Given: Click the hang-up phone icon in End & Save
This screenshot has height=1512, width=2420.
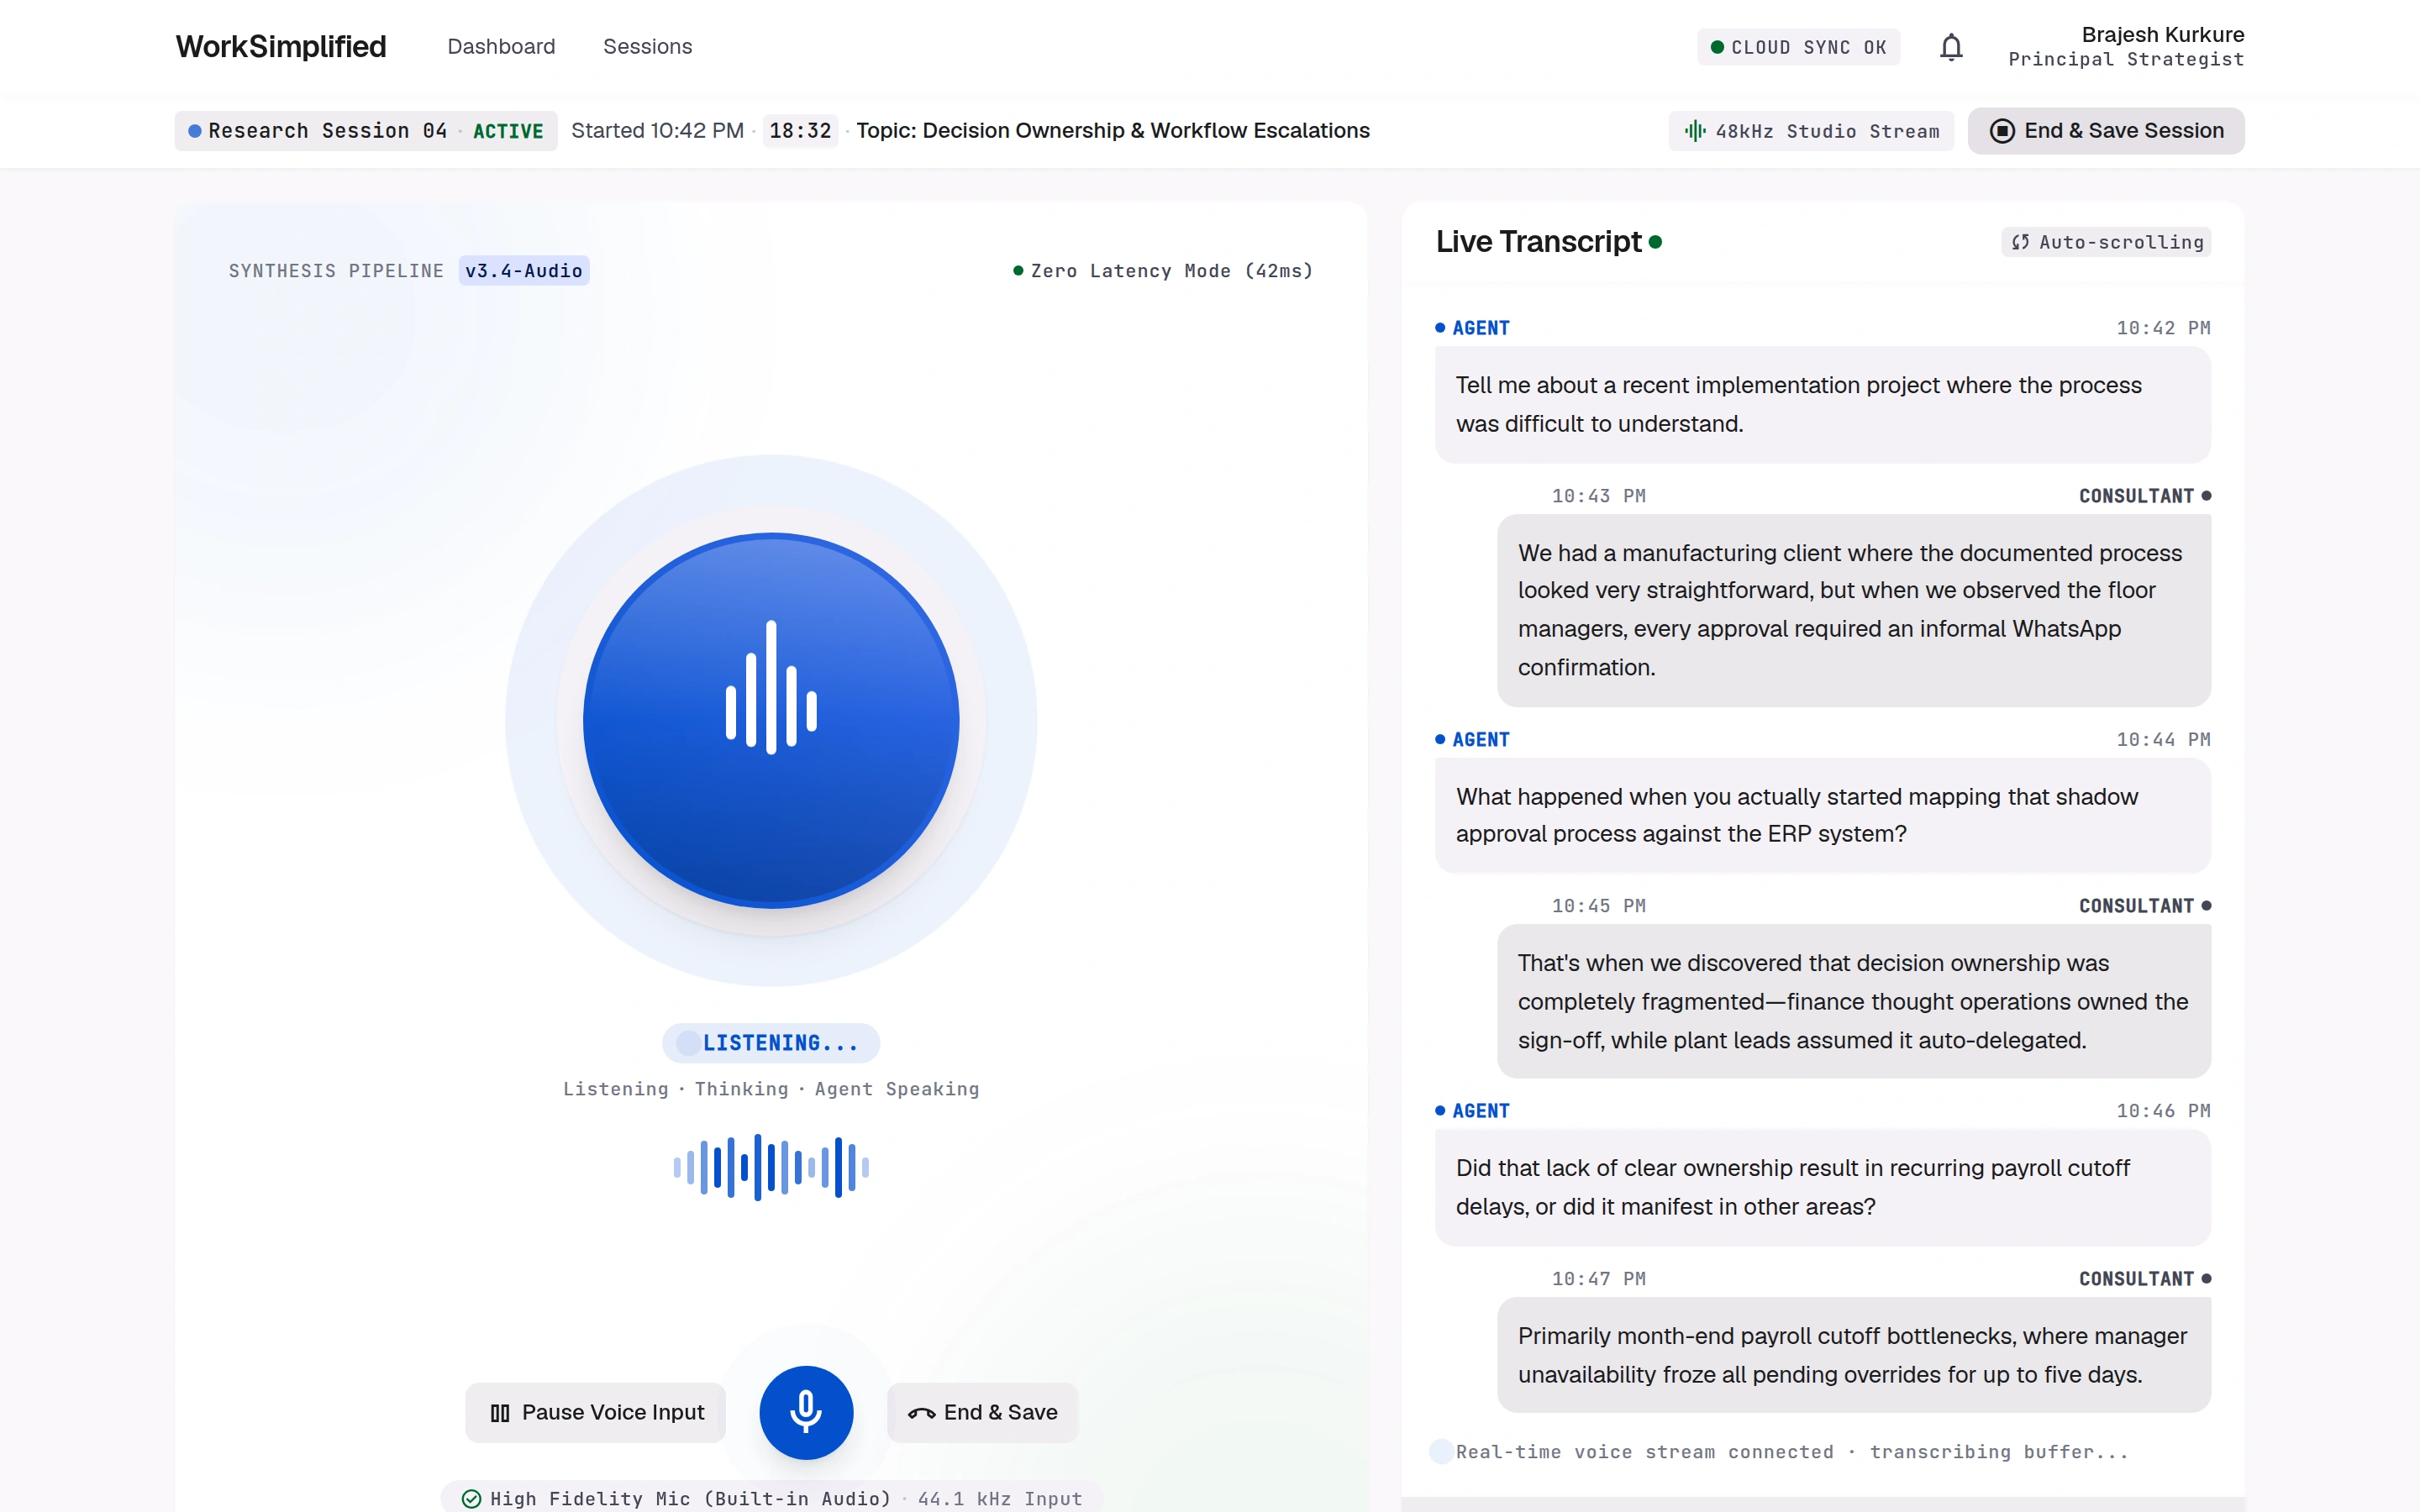Looking at the screenshot, I should pos(921,1413).
